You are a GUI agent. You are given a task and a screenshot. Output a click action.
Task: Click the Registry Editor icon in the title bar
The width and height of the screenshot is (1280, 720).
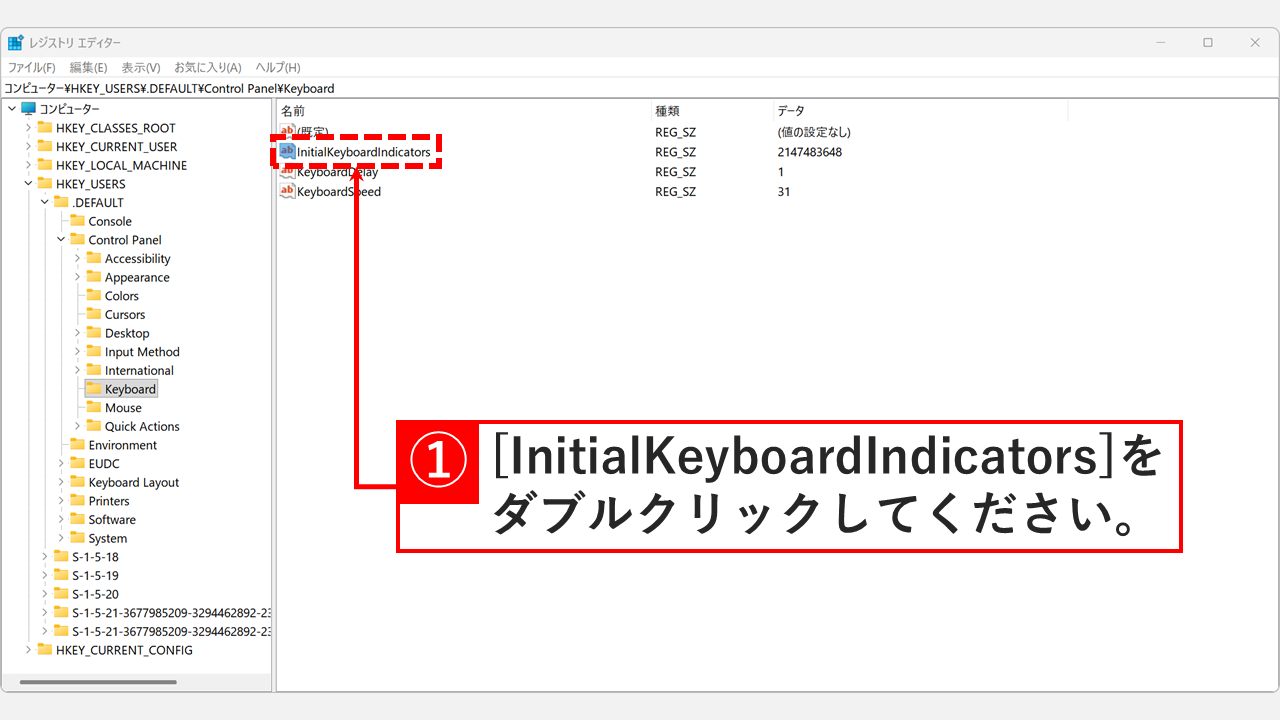[x=15, y=42]
